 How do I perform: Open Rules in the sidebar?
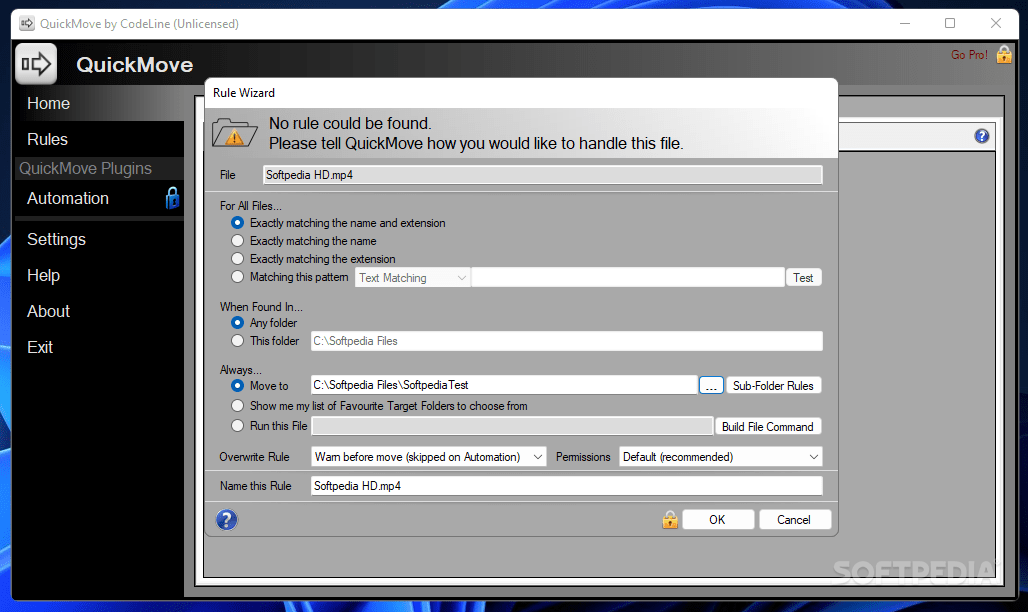(47, 139)
